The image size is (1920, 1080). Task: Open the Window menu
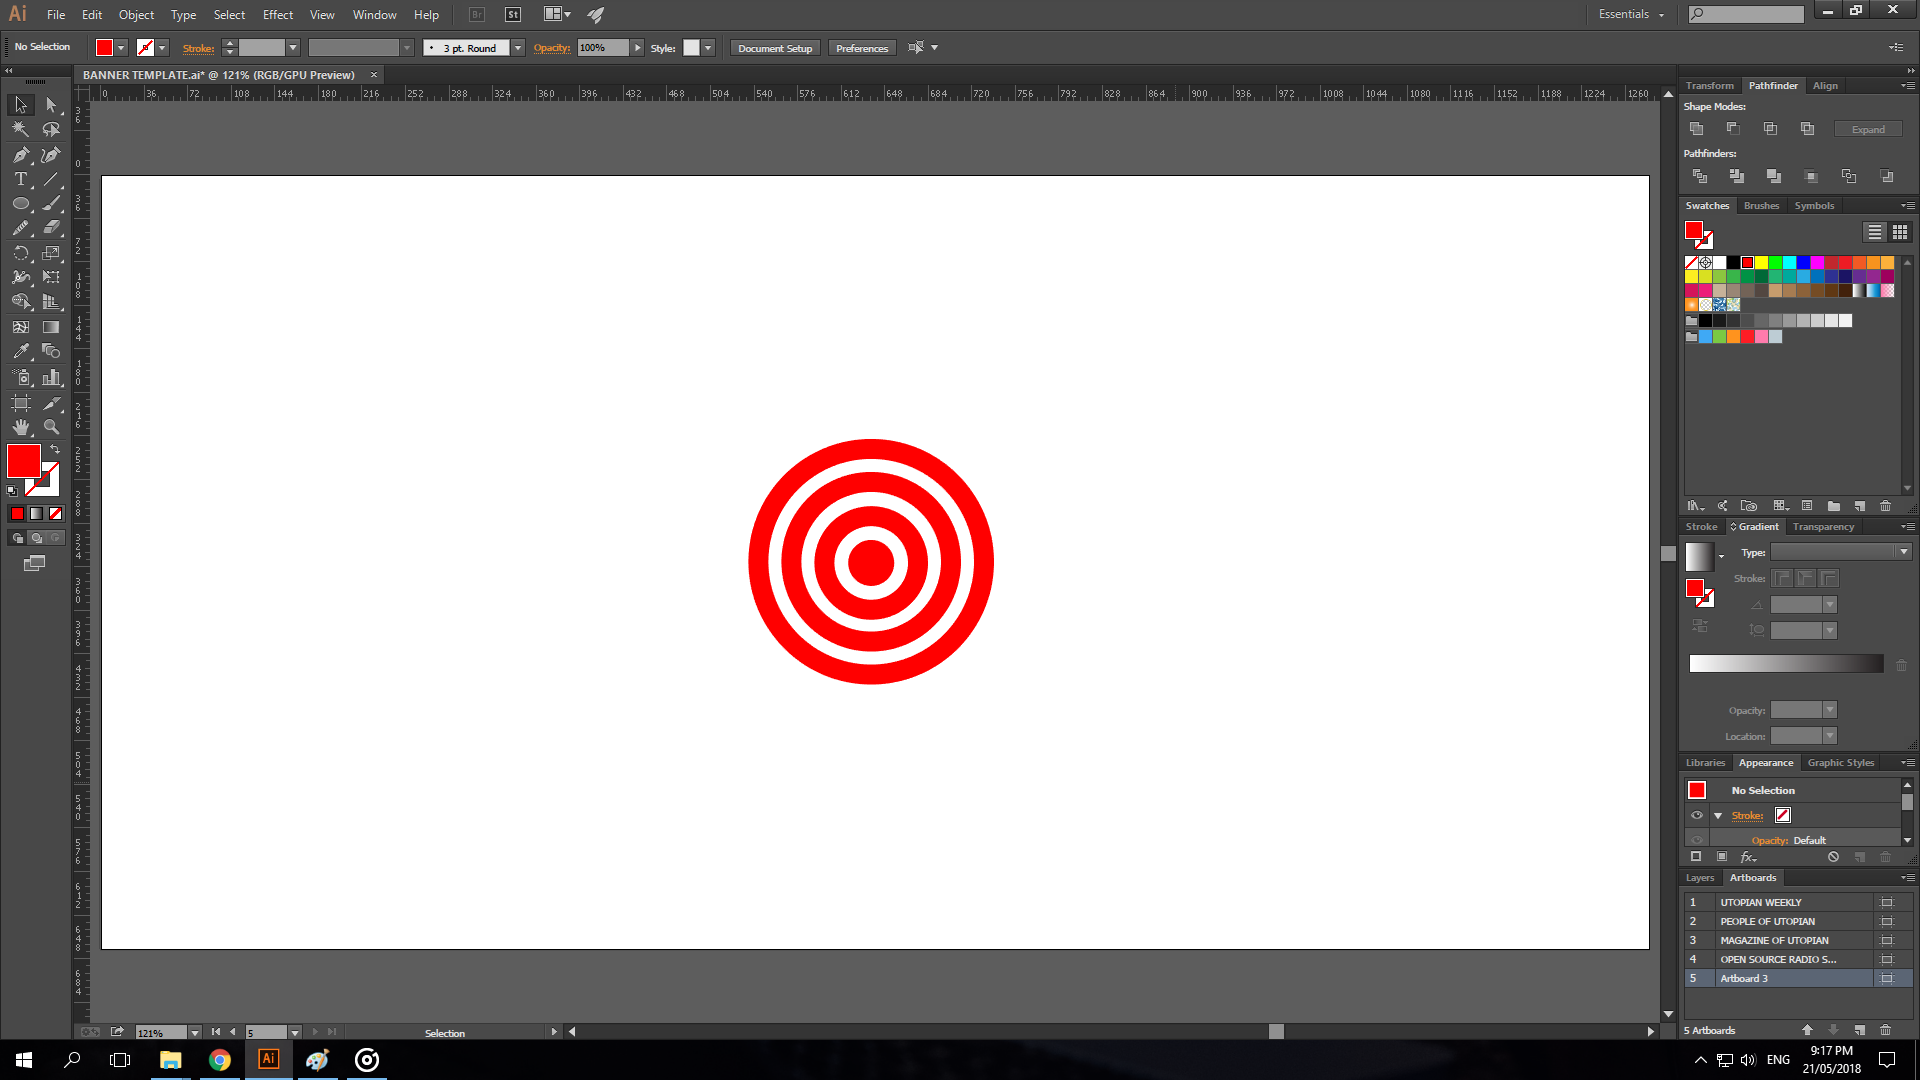(375, 14)
